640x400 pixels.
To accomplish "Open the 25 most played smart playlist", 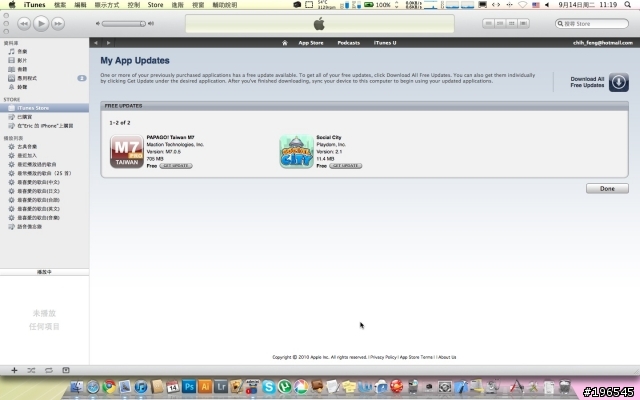I will [x=44, y=173].
